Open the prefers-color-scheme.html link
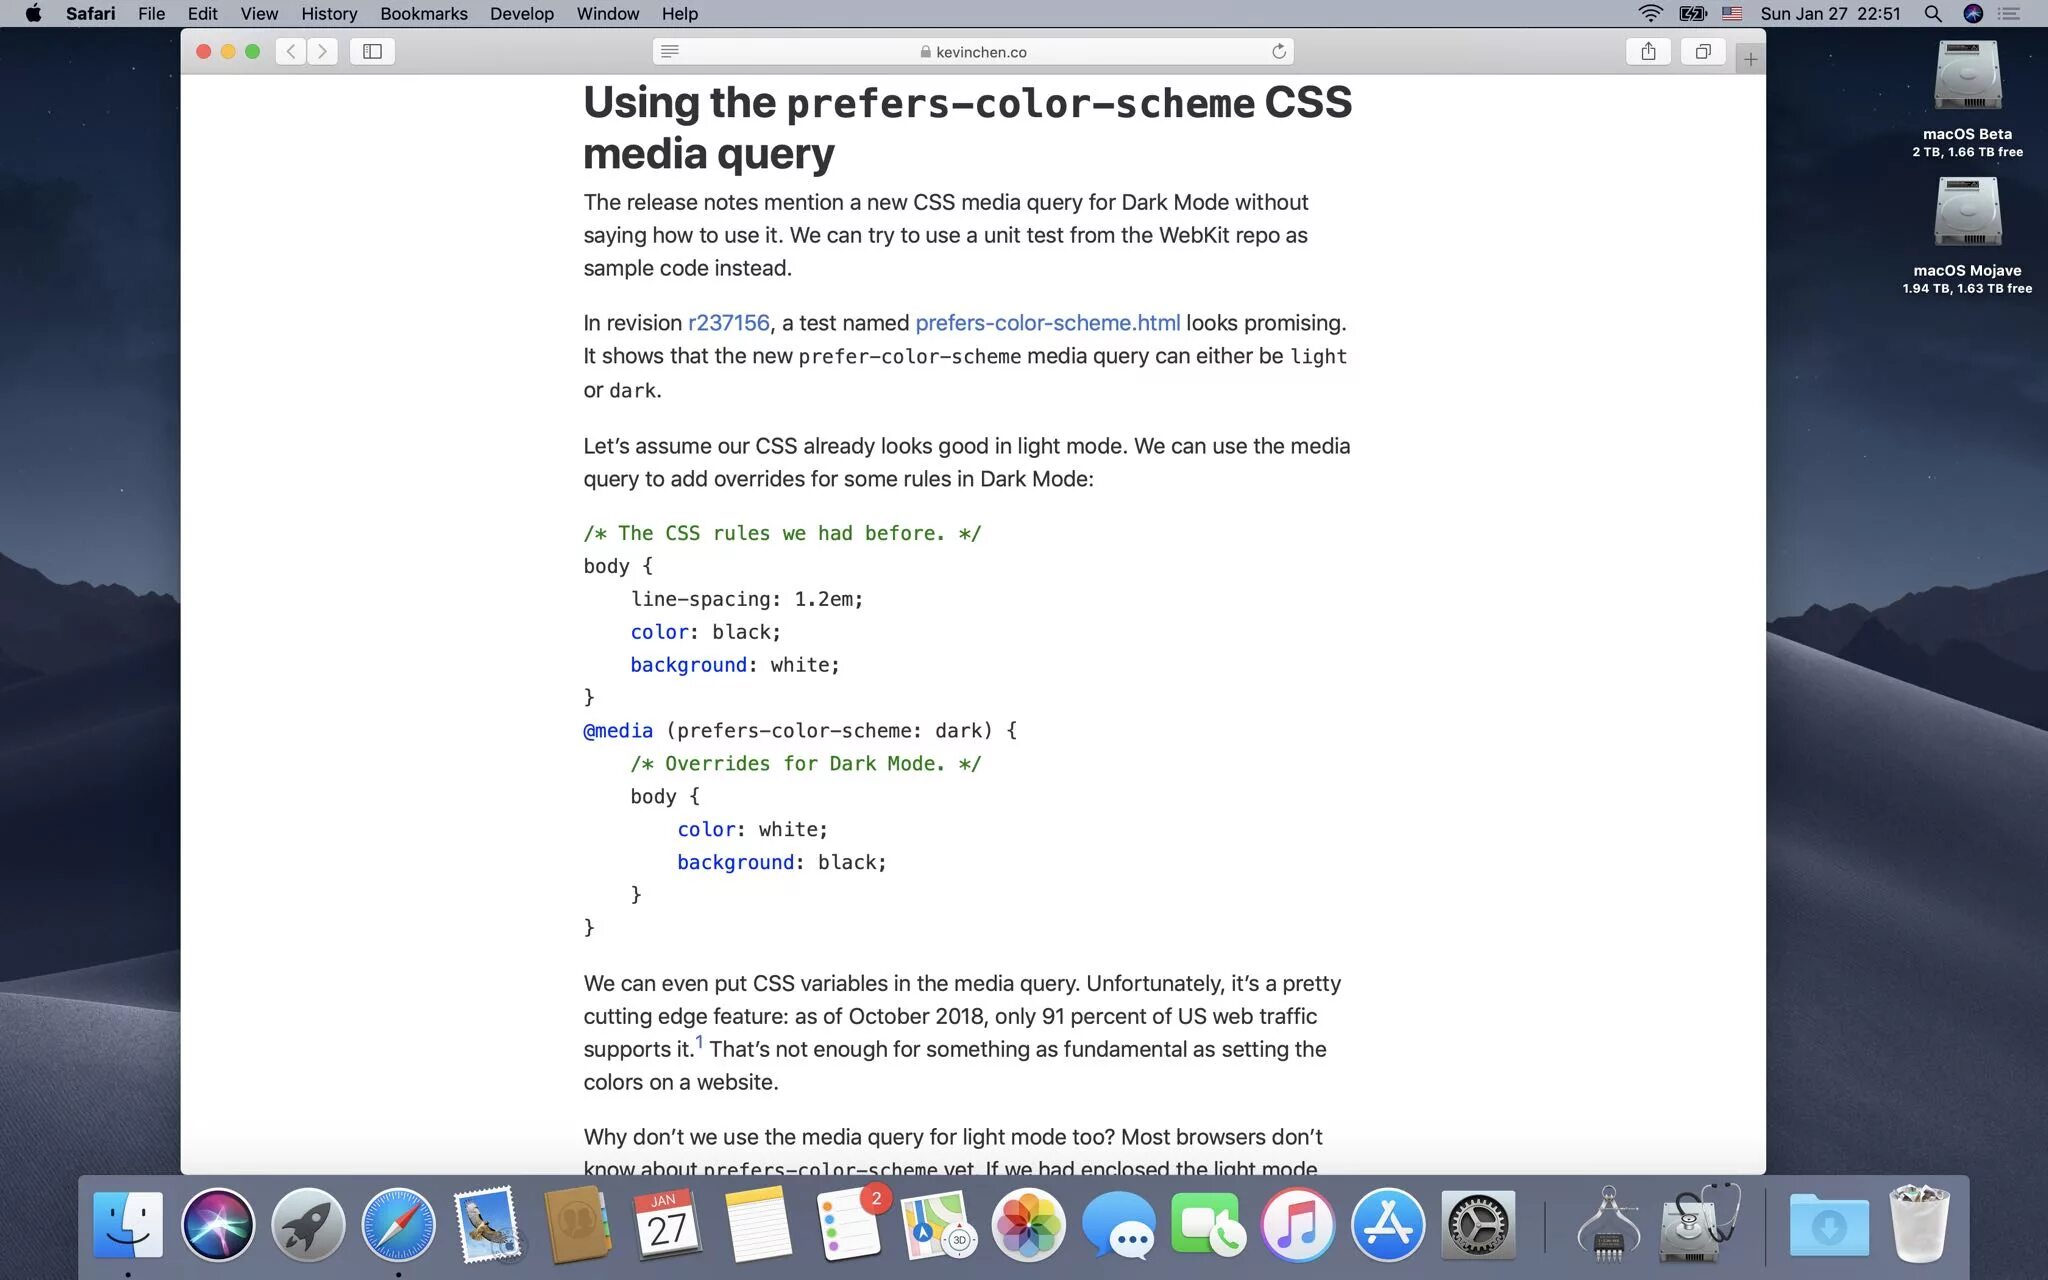 [x=1047, y=323]
